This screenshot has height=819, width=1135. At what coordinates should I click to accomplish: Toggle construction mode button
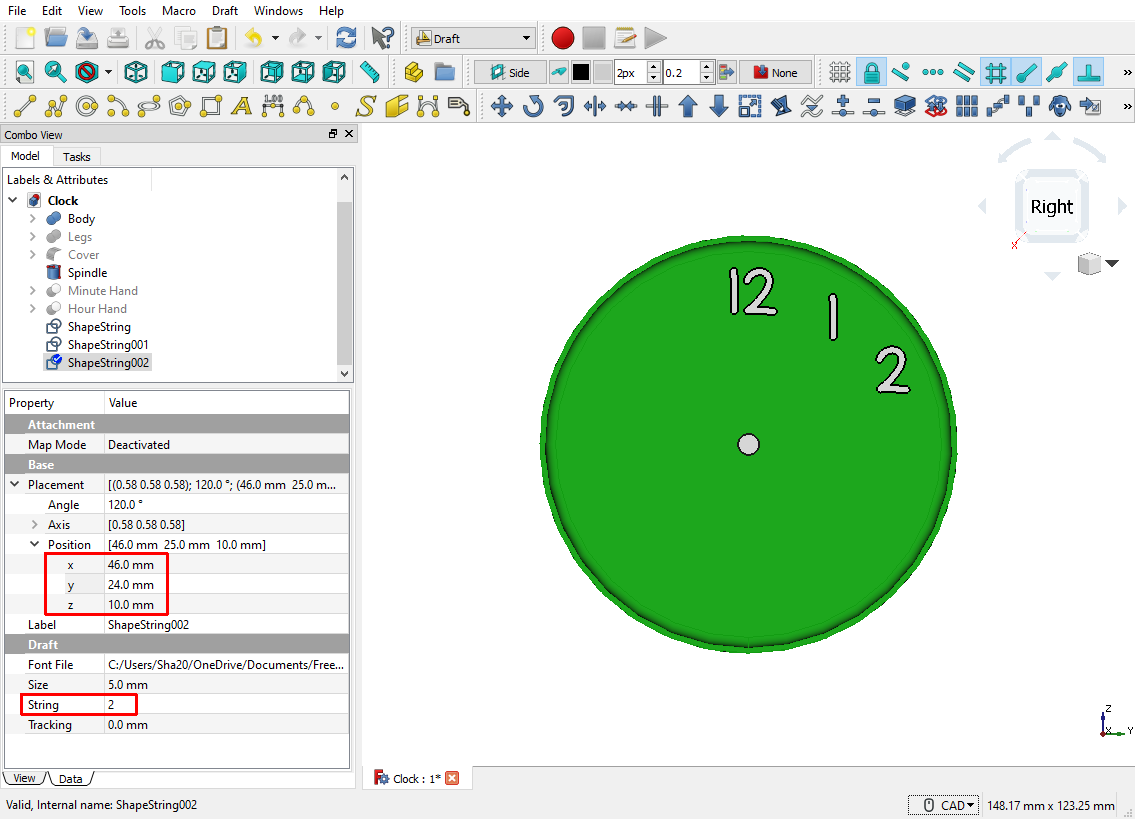pos(559,72)
